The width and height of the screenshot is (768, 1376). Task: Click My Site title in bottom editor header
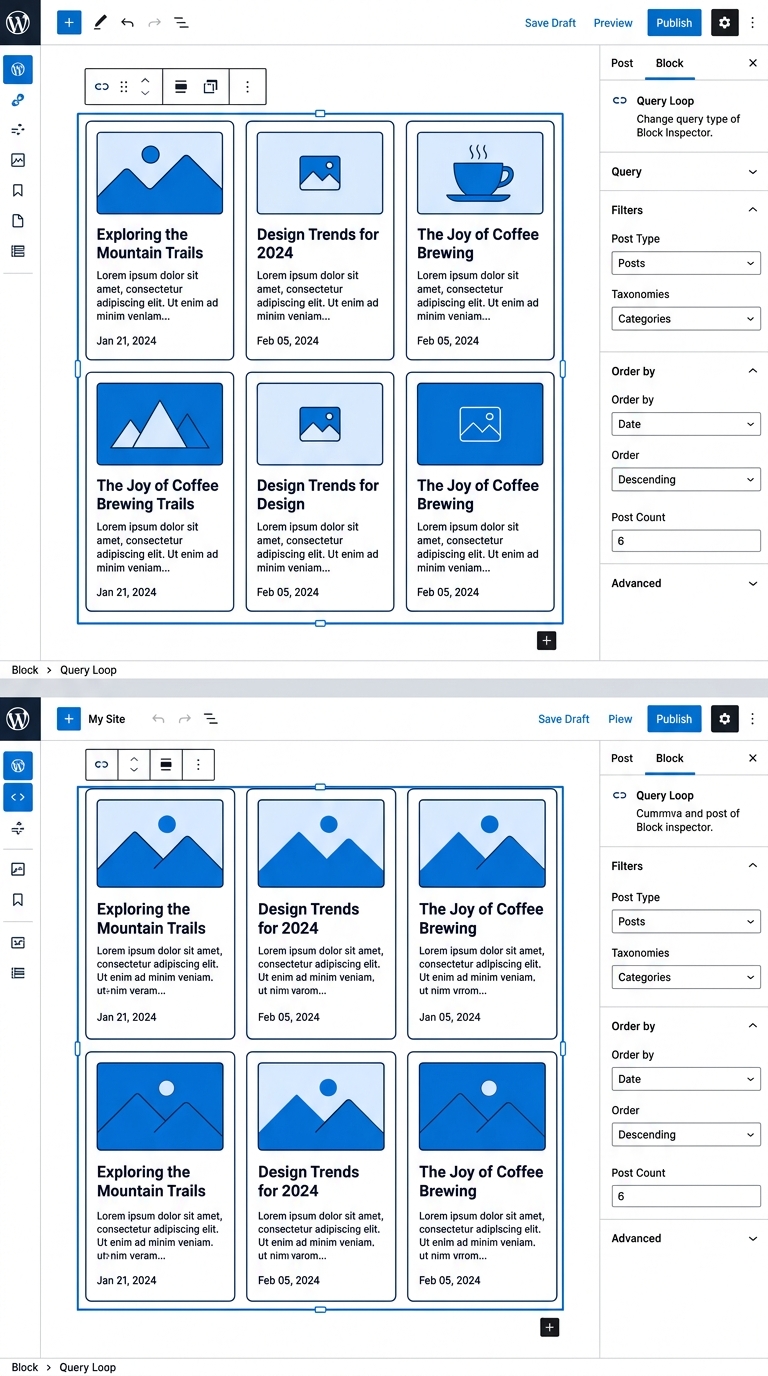tap(107, 719)
